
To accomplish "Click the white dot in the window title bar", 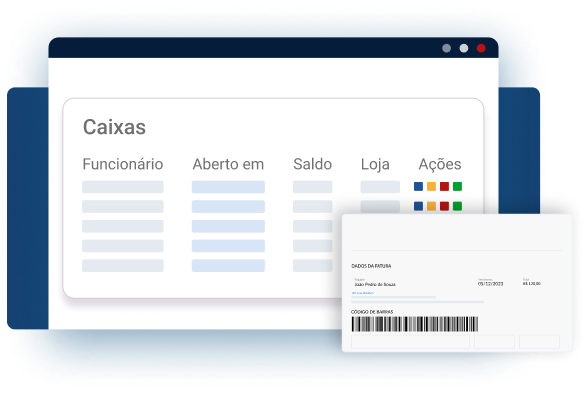I will tap(464, 48).
